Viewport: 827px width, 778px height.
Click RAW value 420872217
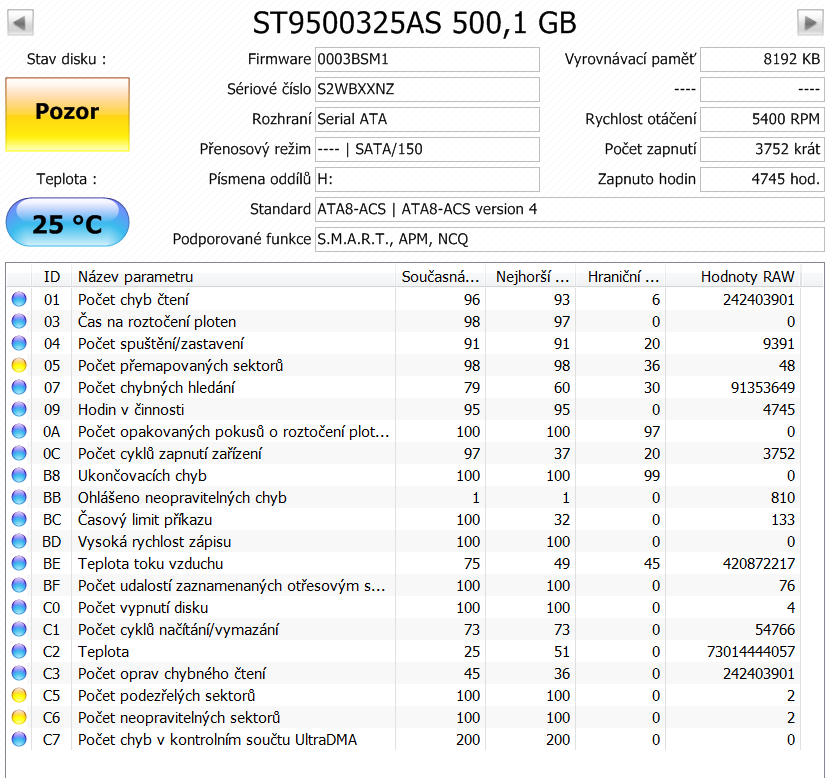pyautogui.click(x=758, y=563)
